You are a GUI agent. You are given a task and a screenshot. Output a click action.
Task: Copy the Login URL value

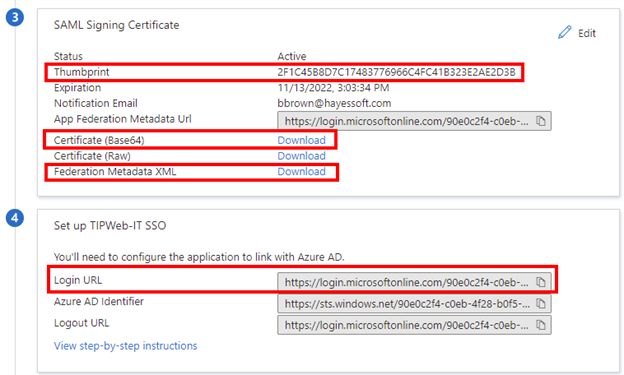(x=540, y=282)
